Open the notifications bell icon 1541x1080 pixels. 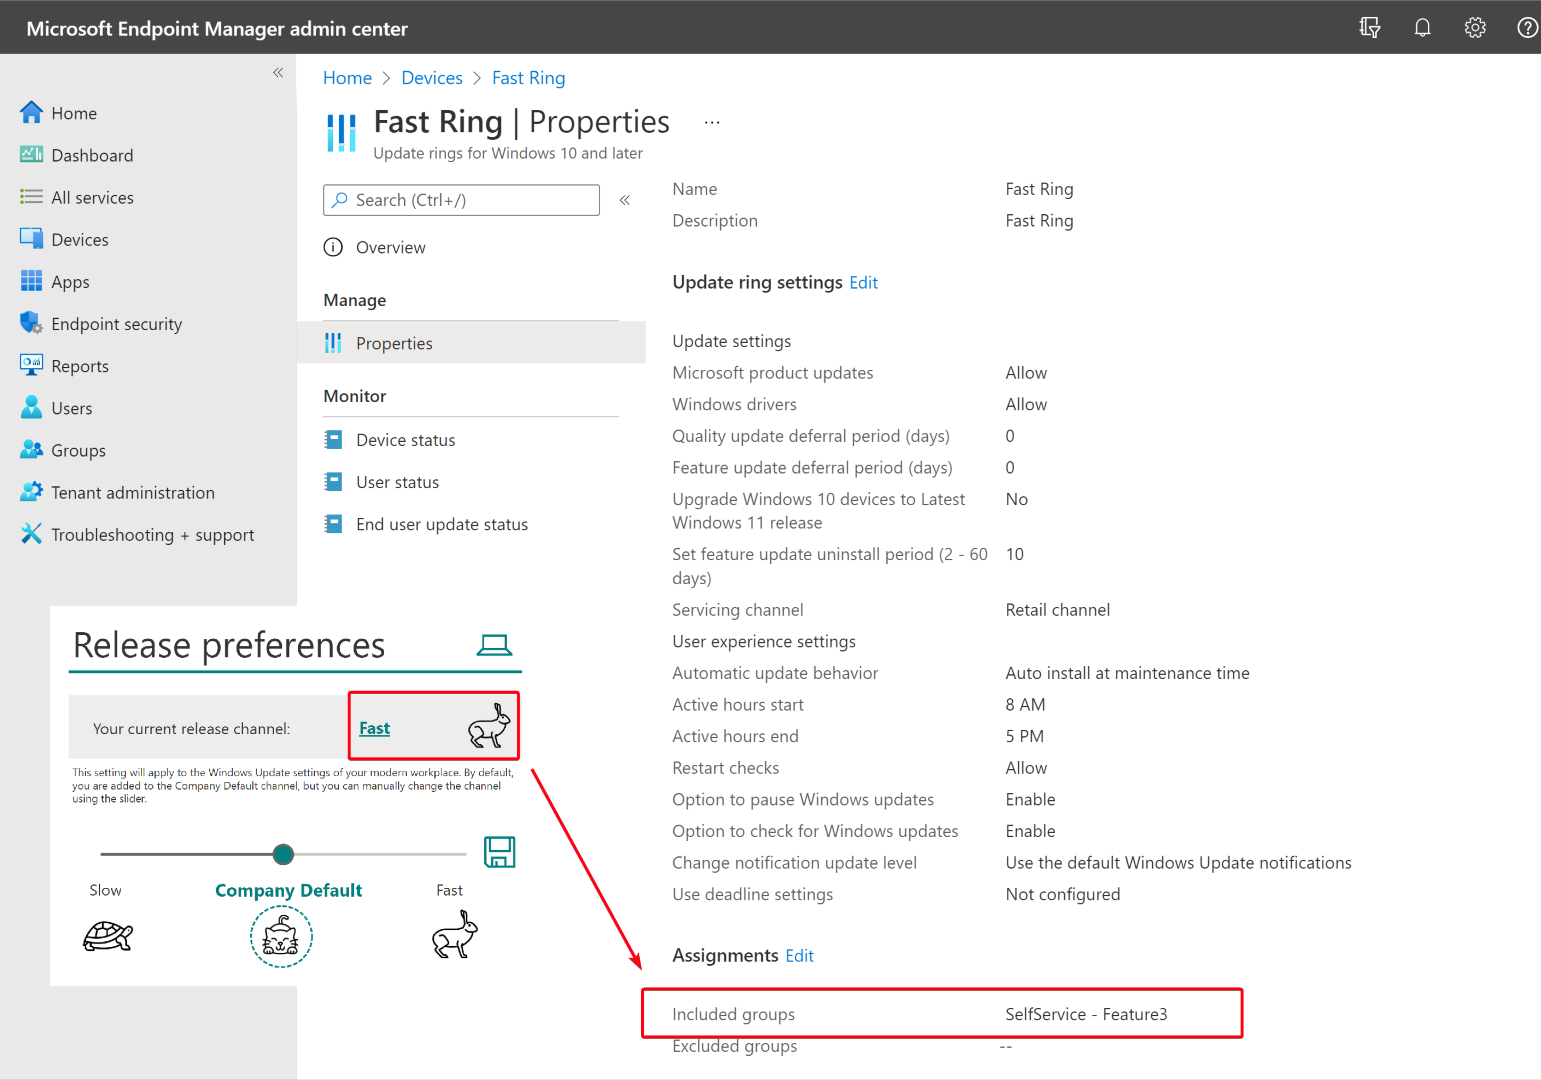(x=1422, y=28)
